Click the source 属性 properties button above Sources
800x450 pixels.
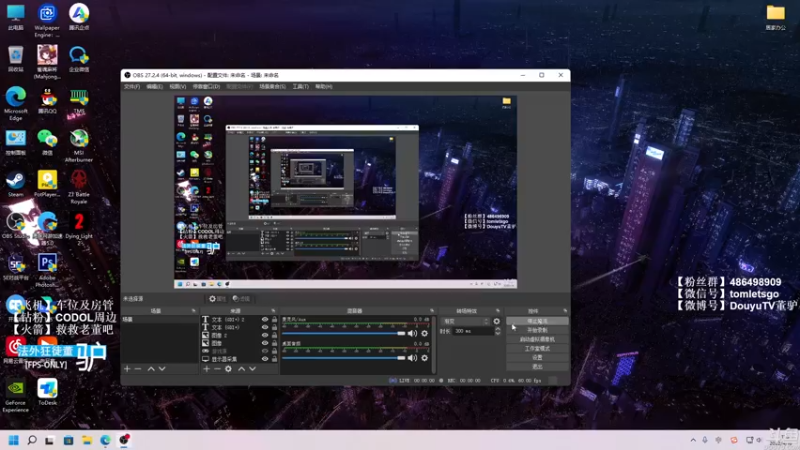tap(217, 298)
